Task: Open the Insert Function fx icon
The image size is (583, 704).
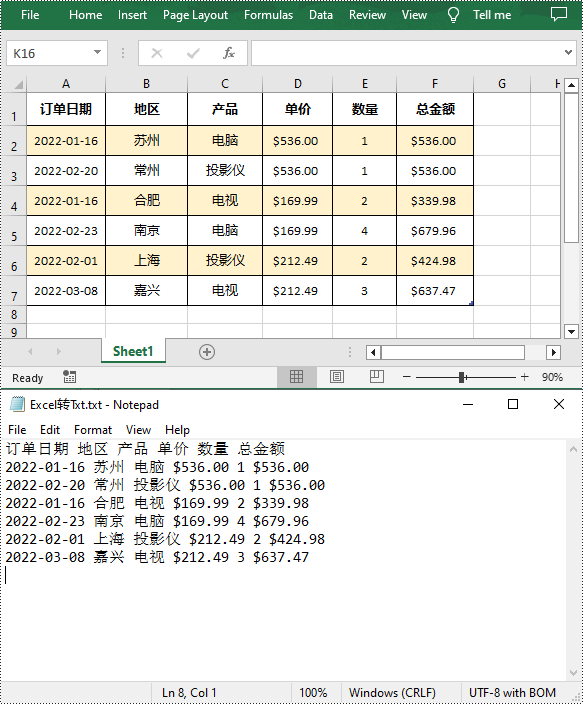Action: click(229, 53)
